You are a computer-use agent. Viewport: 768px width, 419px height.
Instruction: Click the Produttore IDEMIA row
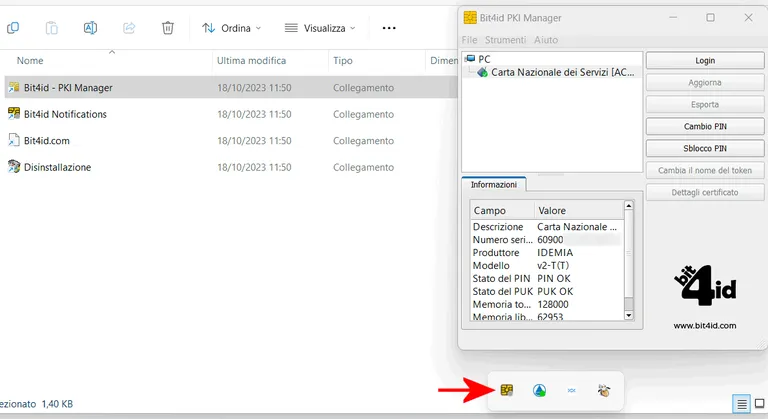[547, 253]
